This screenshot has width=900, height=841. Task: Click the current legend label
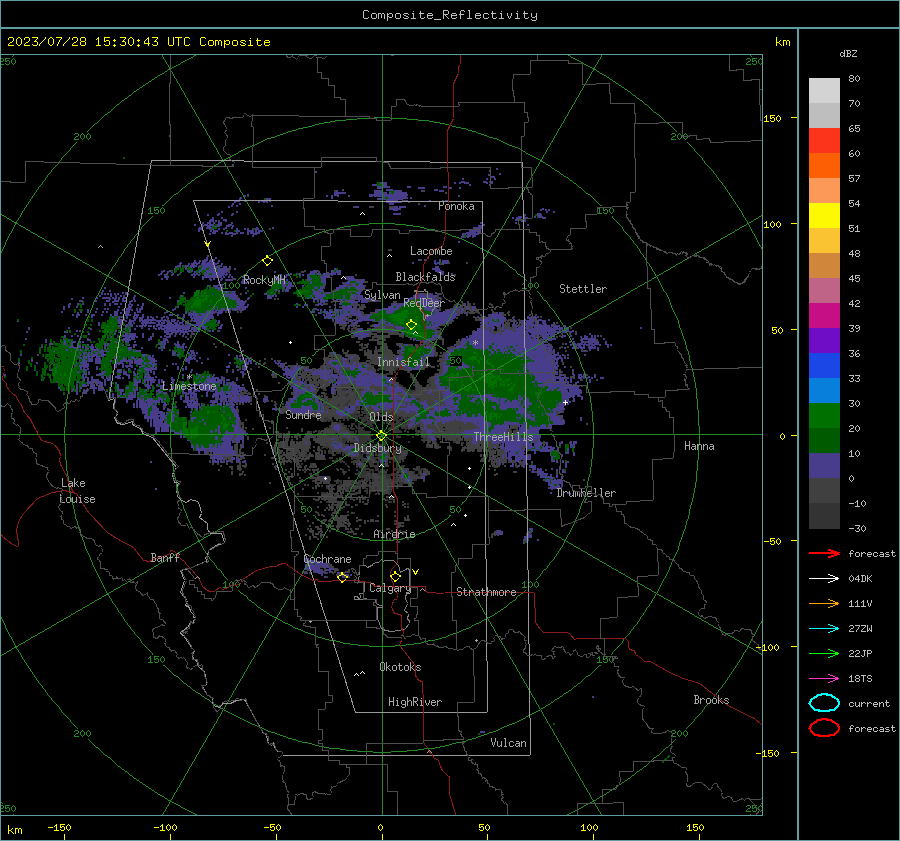point(869,704)
